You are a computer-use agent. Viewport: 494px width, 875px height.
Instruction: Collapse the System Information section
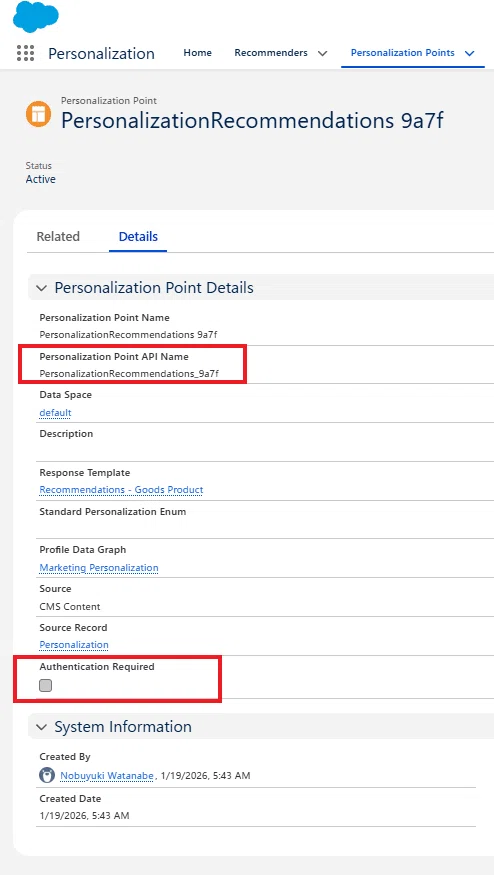click(x=41, y=727)
